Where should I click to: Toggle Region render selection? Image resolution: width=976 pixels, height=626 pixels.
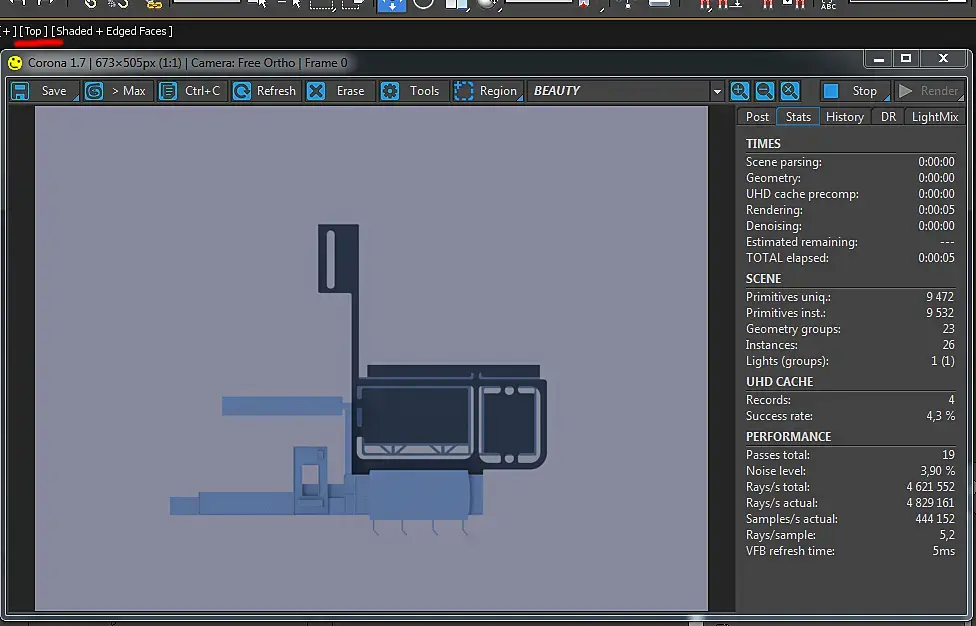pos(487,91)
